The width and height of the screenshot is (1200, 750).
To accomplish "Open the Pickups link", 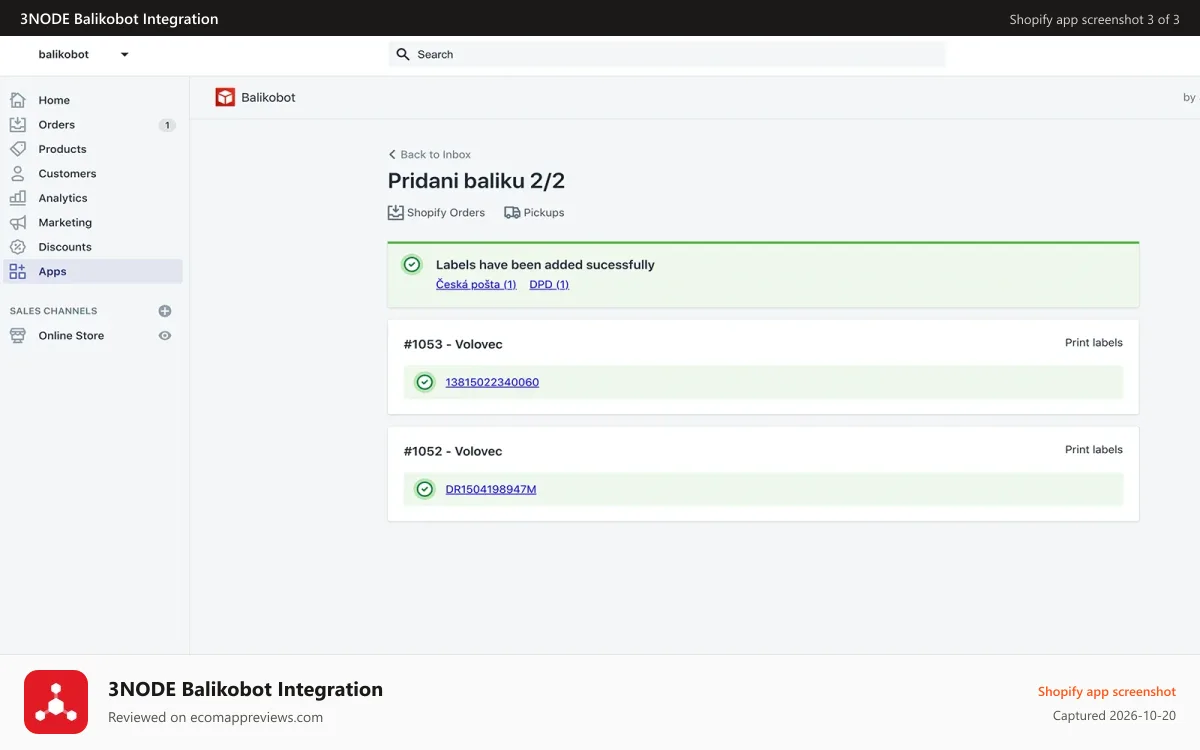I will pos(534,212).
